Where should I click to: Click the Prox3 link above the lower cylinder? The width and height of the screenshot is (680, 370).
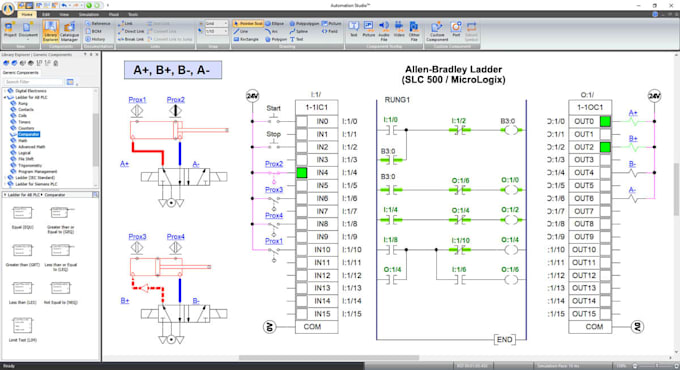[x=137, y=237]
